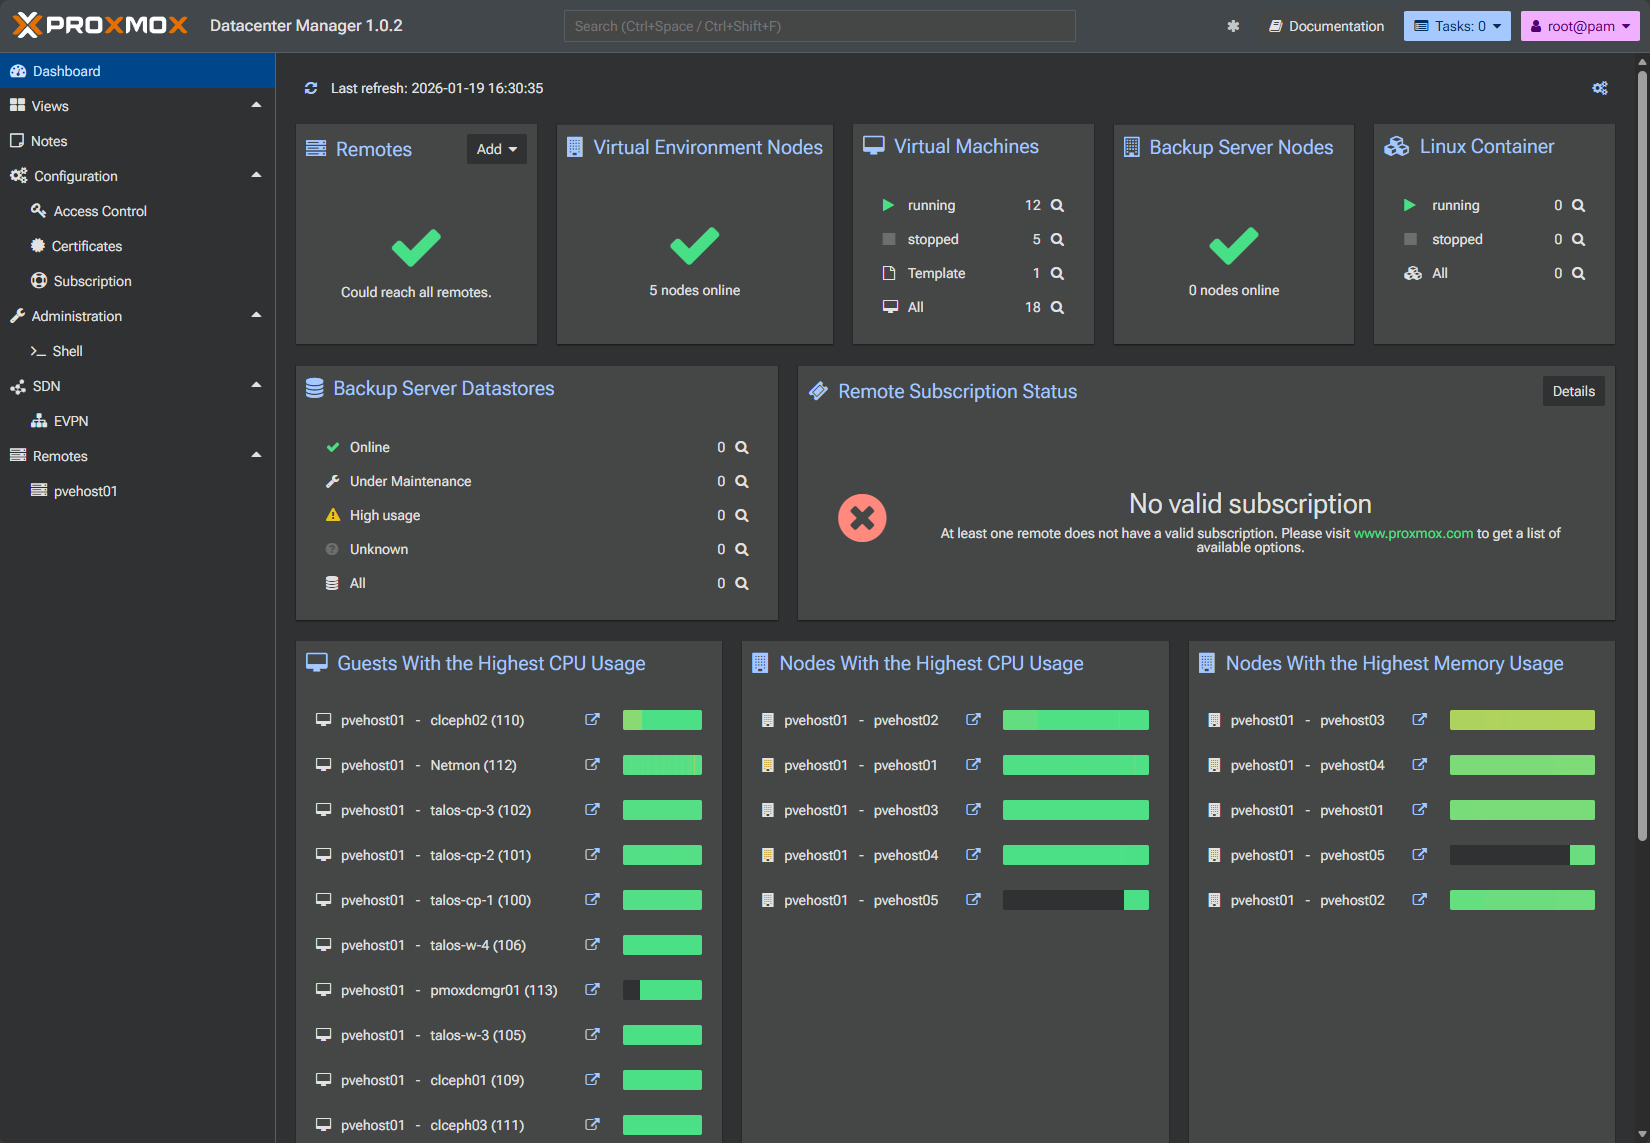This screenshot has height=1143, width=1650.
Task: Collapse the SDN sidebar section
Action: click(x=256, y=385)
